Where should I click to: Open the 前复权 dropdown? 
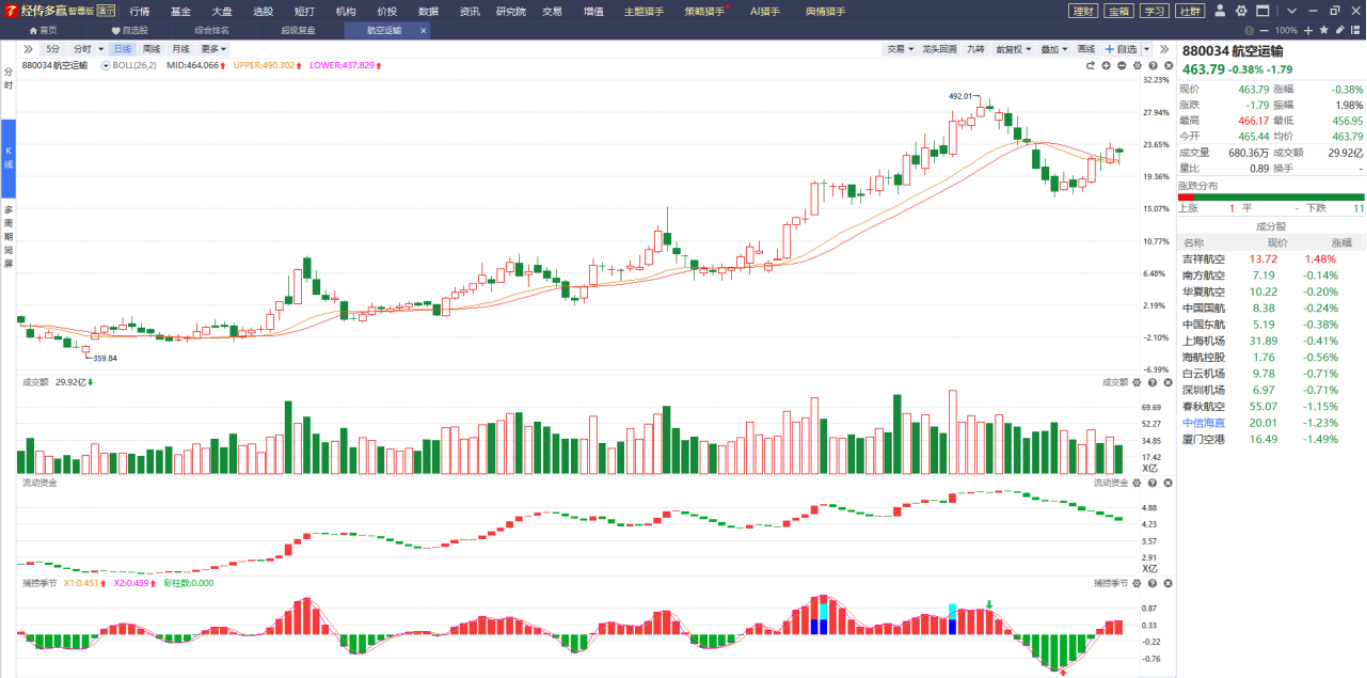1014,49
